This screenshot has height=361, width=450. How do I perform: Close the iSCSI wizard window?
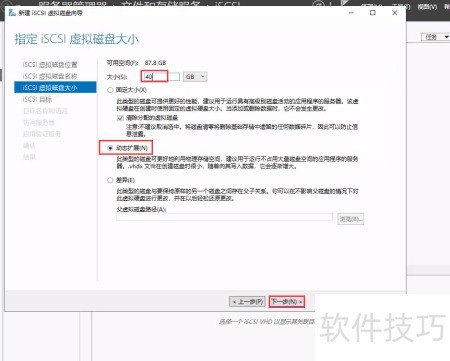(x=395, y=13)
